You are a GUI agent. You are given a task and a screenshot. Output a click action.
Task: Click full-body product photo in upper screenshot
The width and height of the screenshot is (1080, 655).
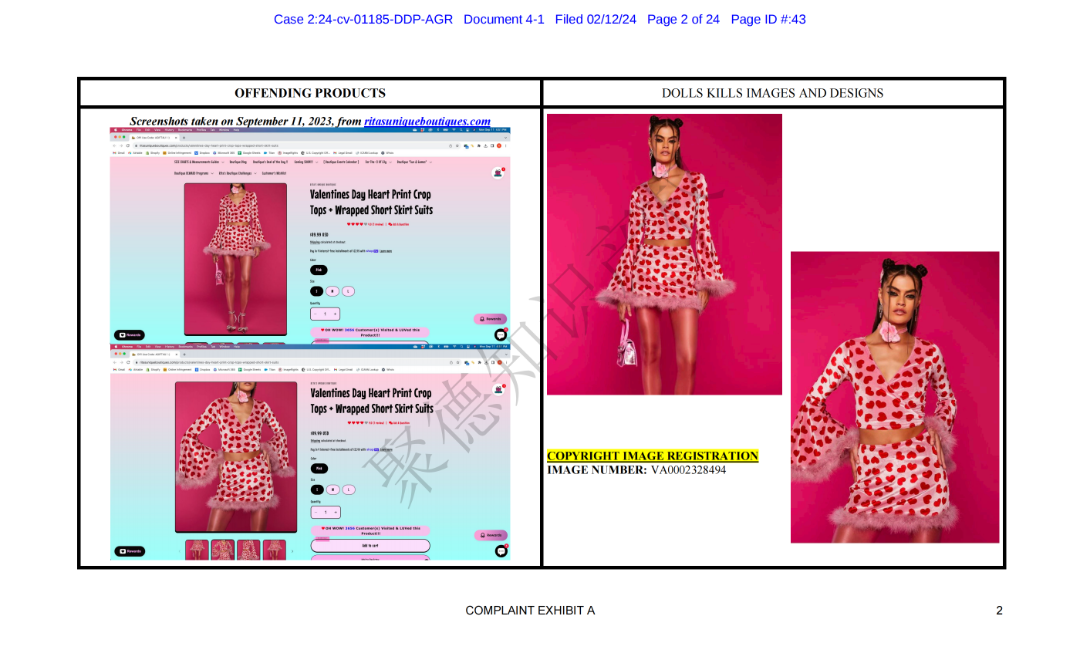click(x=235, y=259)
